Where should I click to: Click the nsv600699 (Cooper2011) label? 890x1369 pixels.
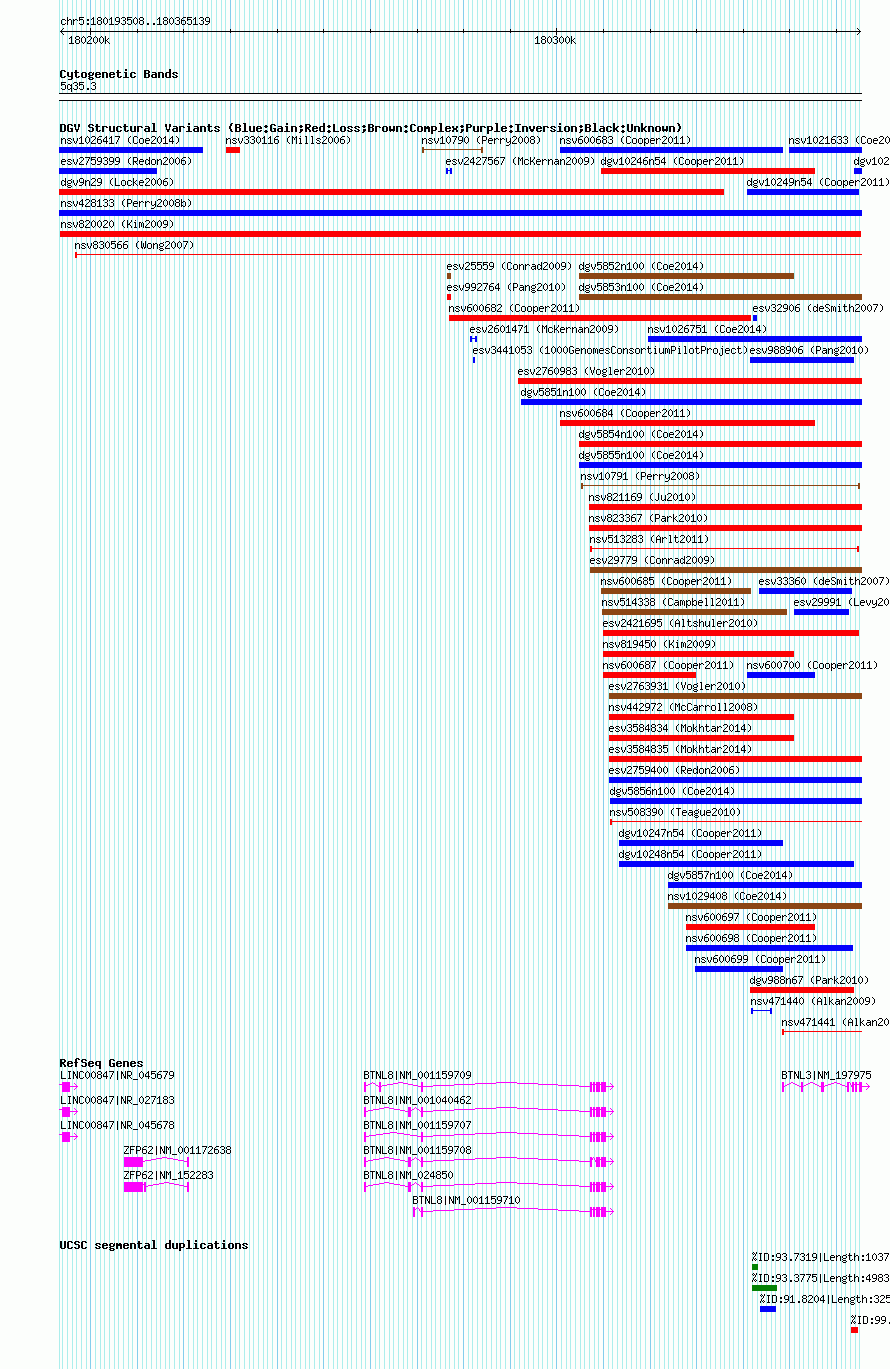[x=760, y=959]
